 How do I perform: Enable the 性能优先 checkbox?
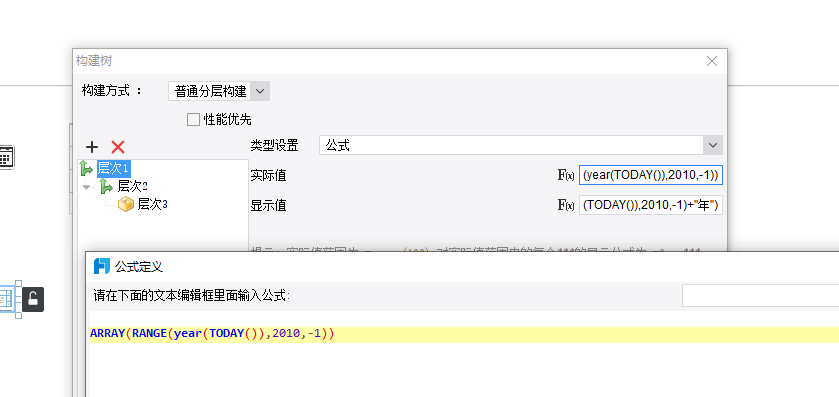point(193,119)
